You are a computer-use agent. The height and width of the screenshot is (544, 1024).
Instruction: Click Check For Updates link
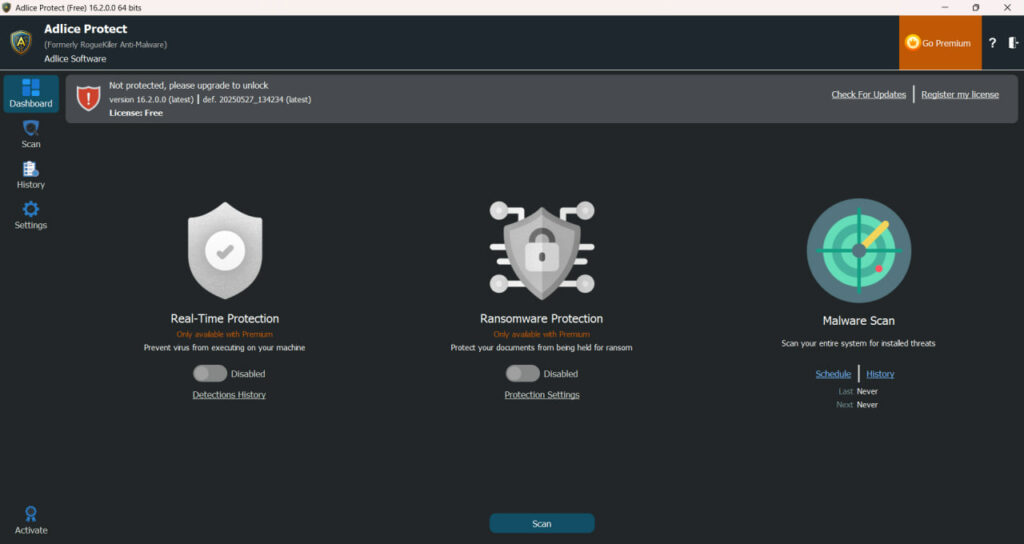pyautogui.click(x=868, y=95)
